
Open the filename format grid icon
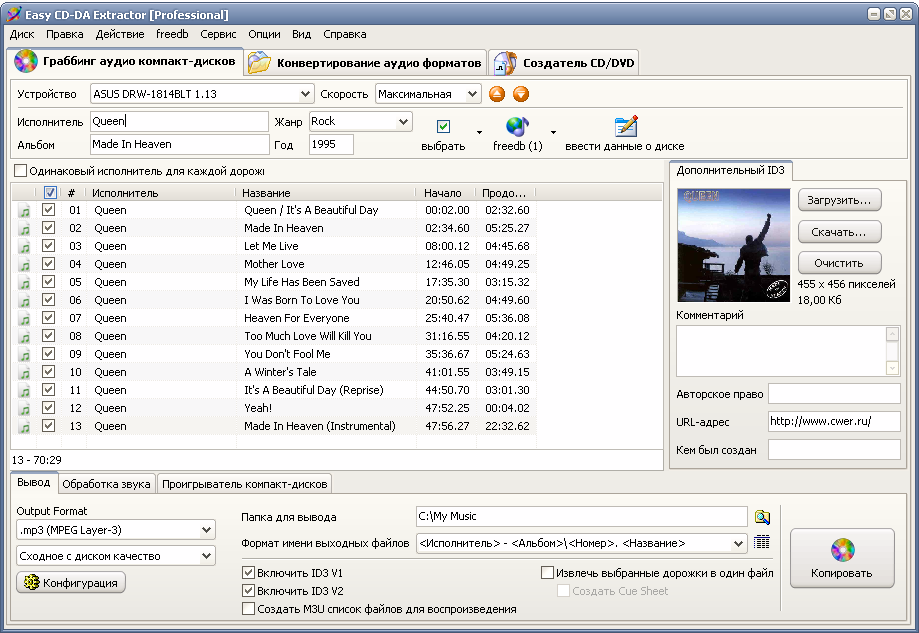click(x=763, y=543)
